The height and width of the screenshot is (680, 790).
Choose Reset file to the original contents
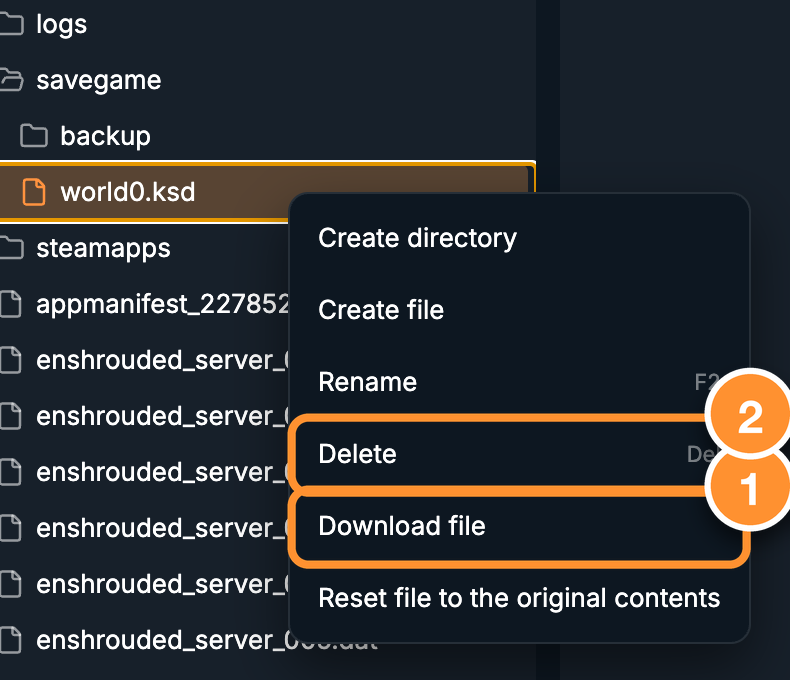point(519,598)
